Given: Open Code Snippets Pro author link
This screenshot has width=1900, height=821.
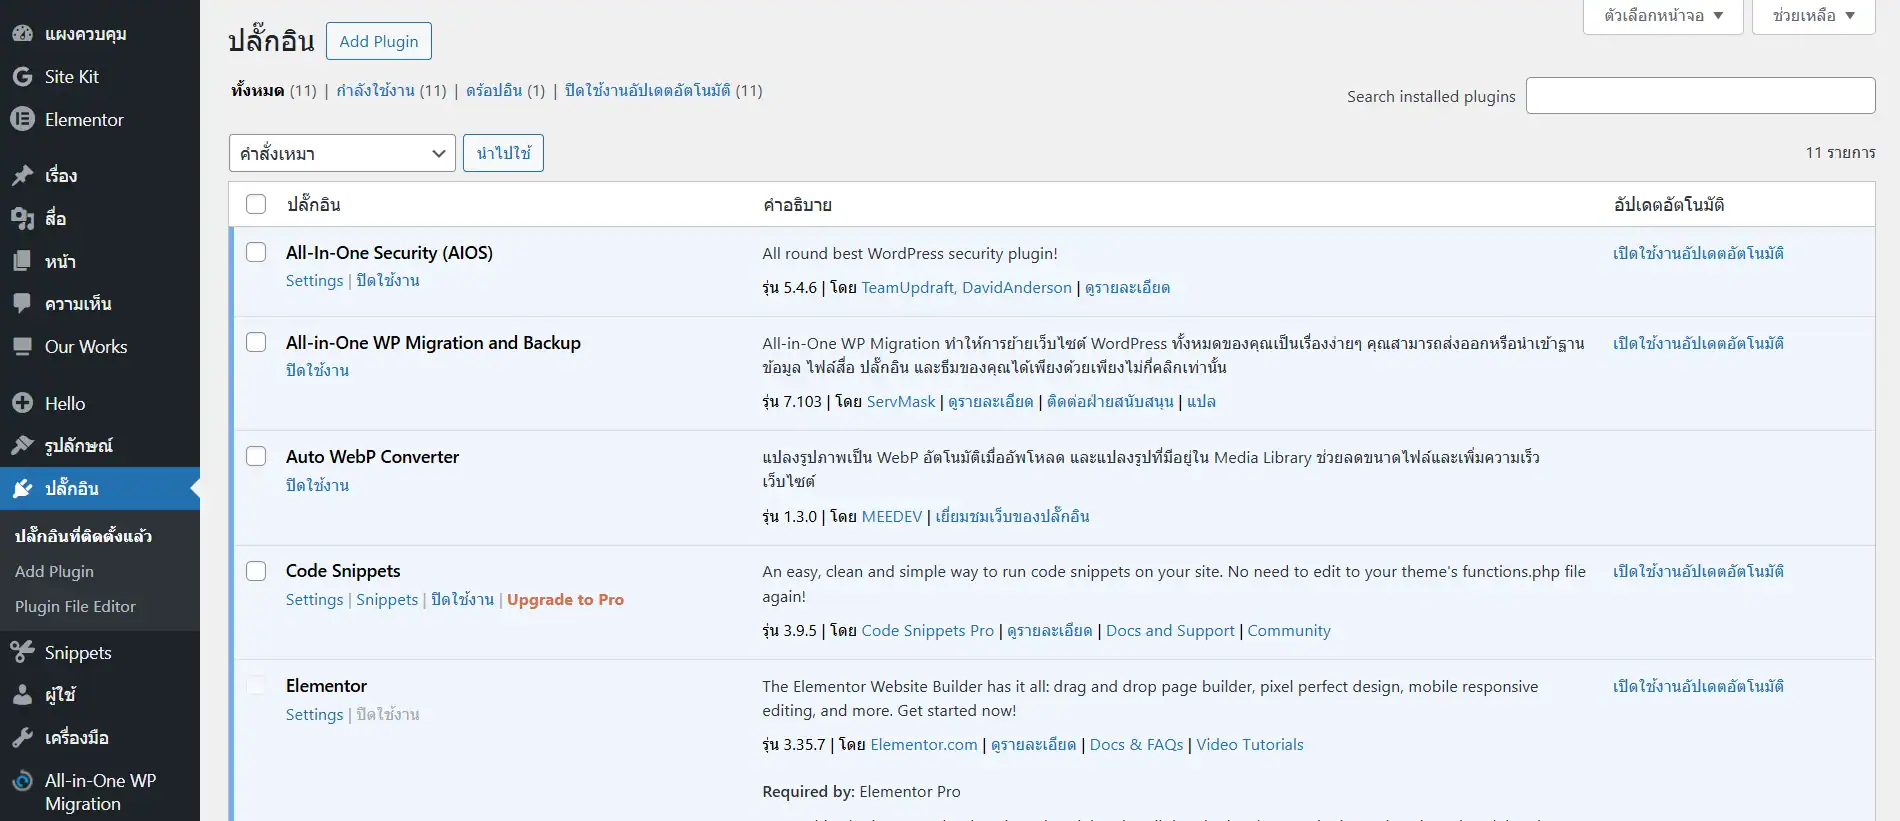Looking at the screenshot, I should [928, 631].
